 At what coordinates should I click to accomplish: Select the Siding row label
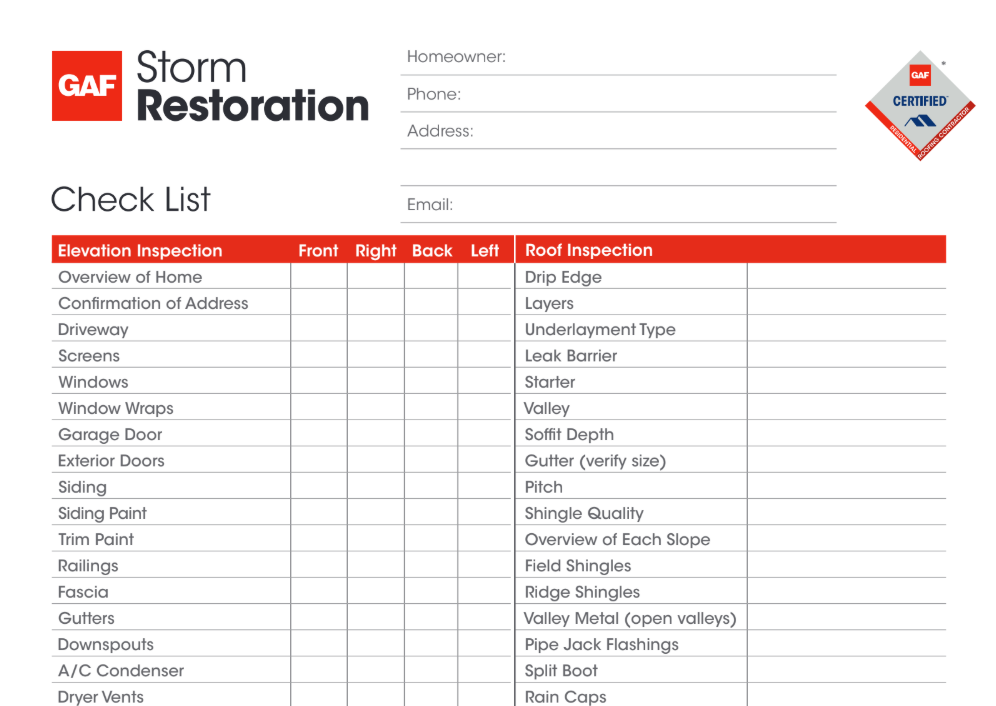83,487
